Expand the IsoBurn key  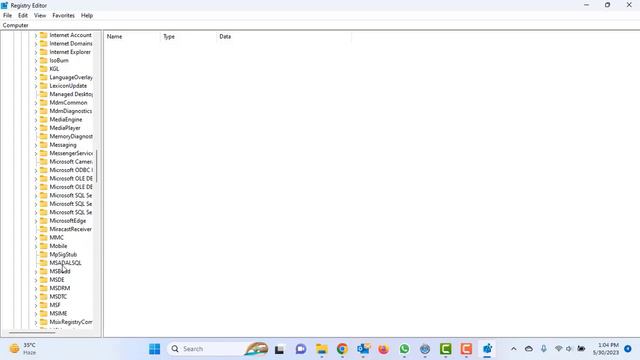coord(36,61)
